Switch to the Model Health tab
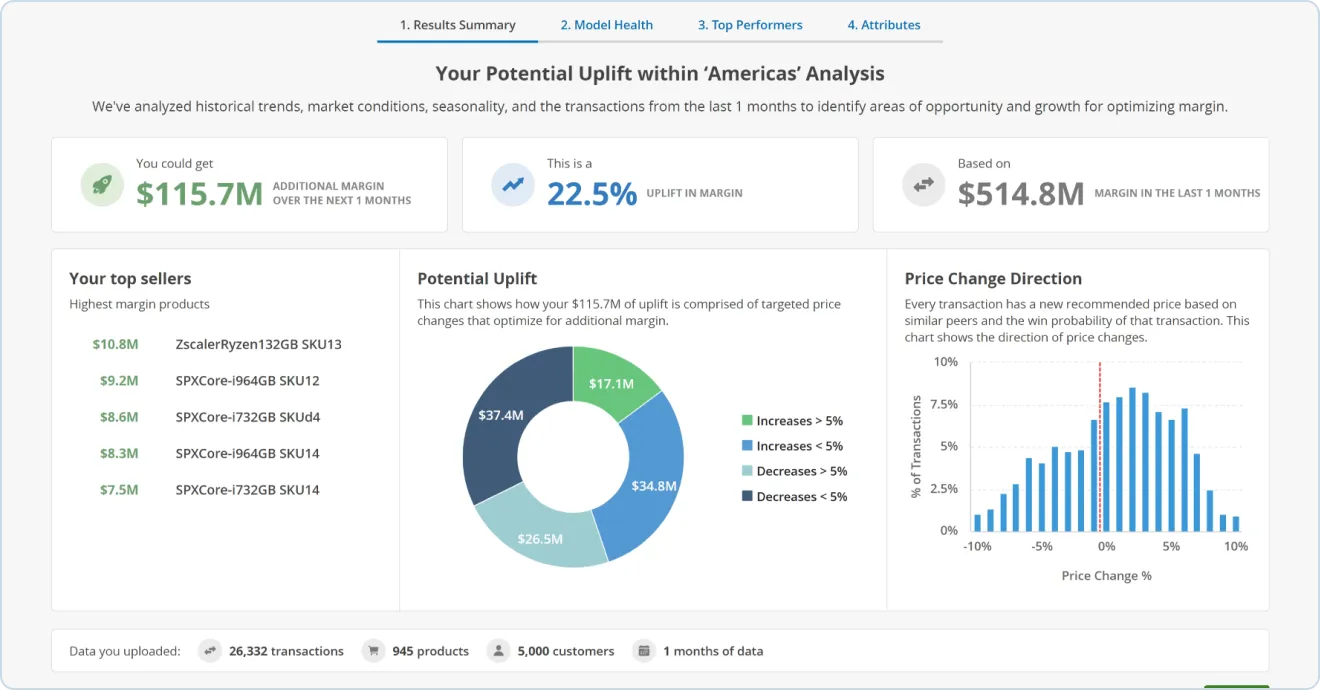This screenshot has width=1320, height=690. (606, 25)
